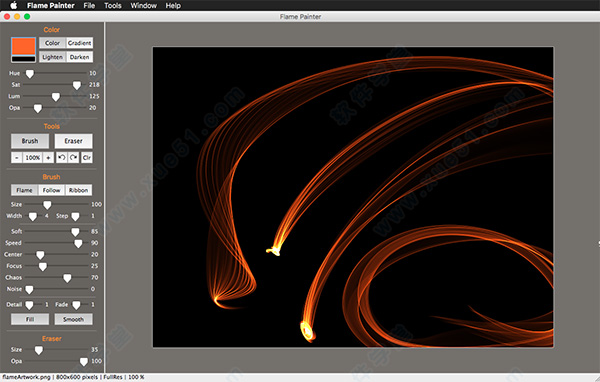Screen dimensions: 600x382
Task: Click the Soft value 85
Action: [95, 231]
